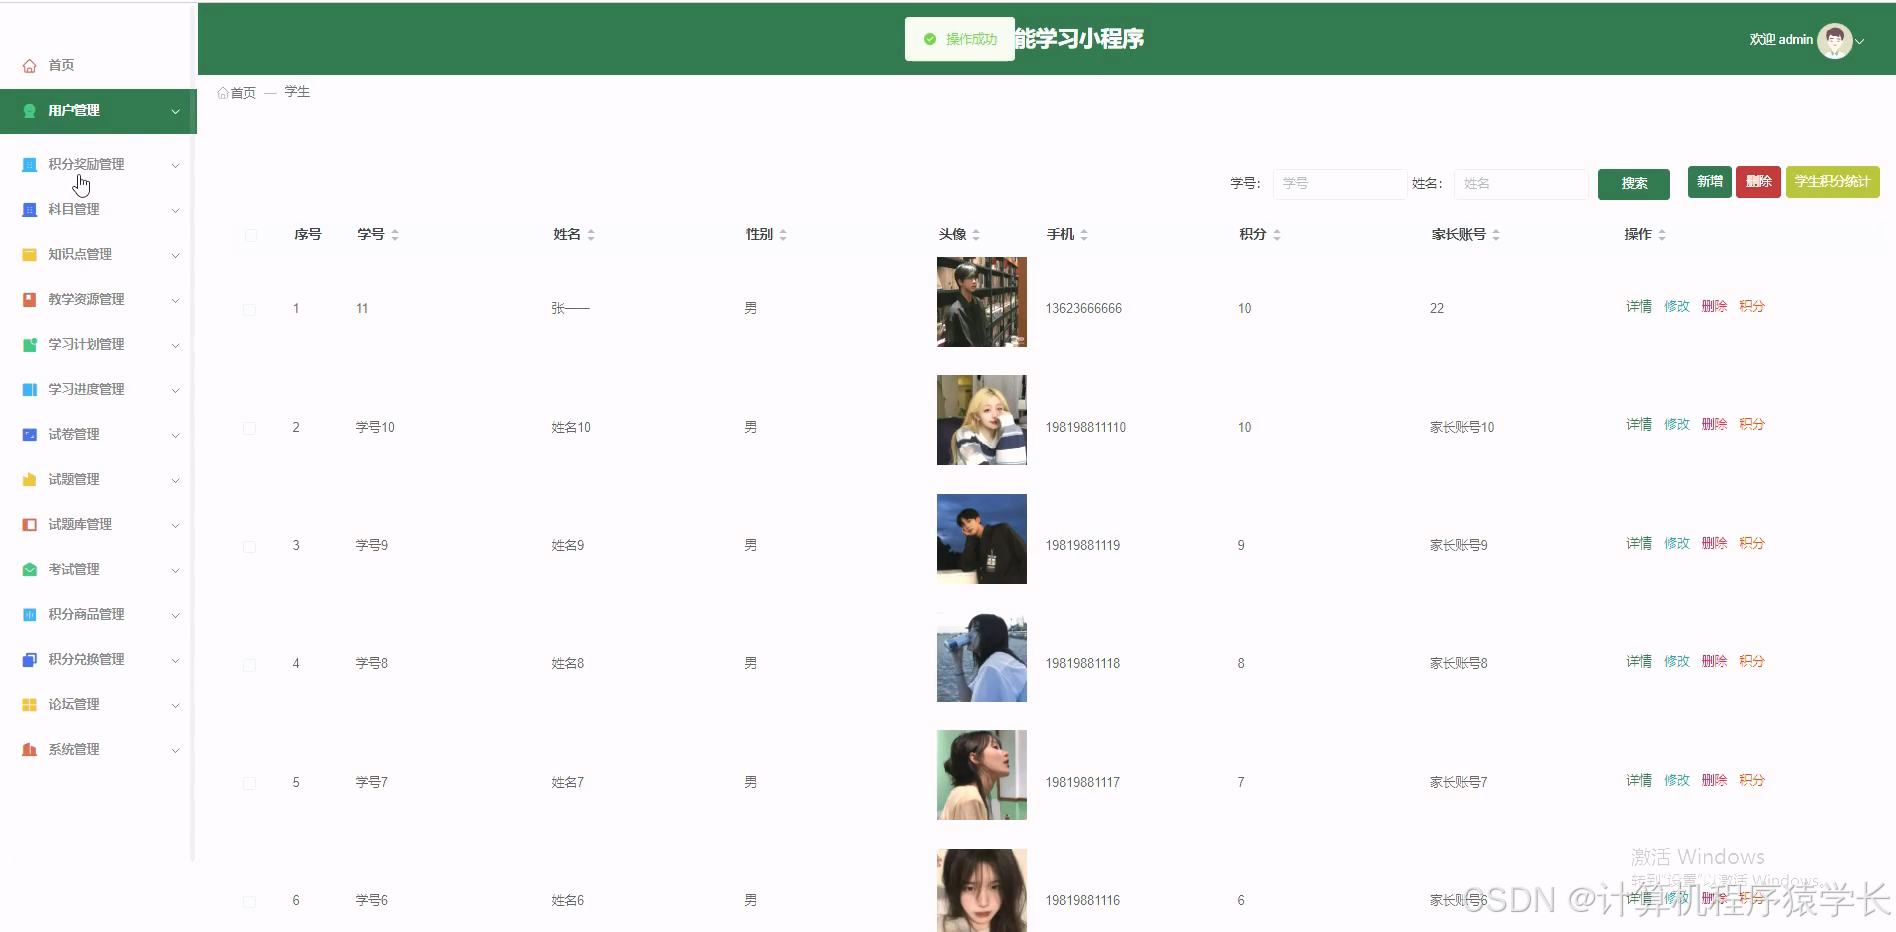The height and width of the screenshot is (932, 1896).
Task: Click the 考试管理 sidebar icon
Action: 30,569
